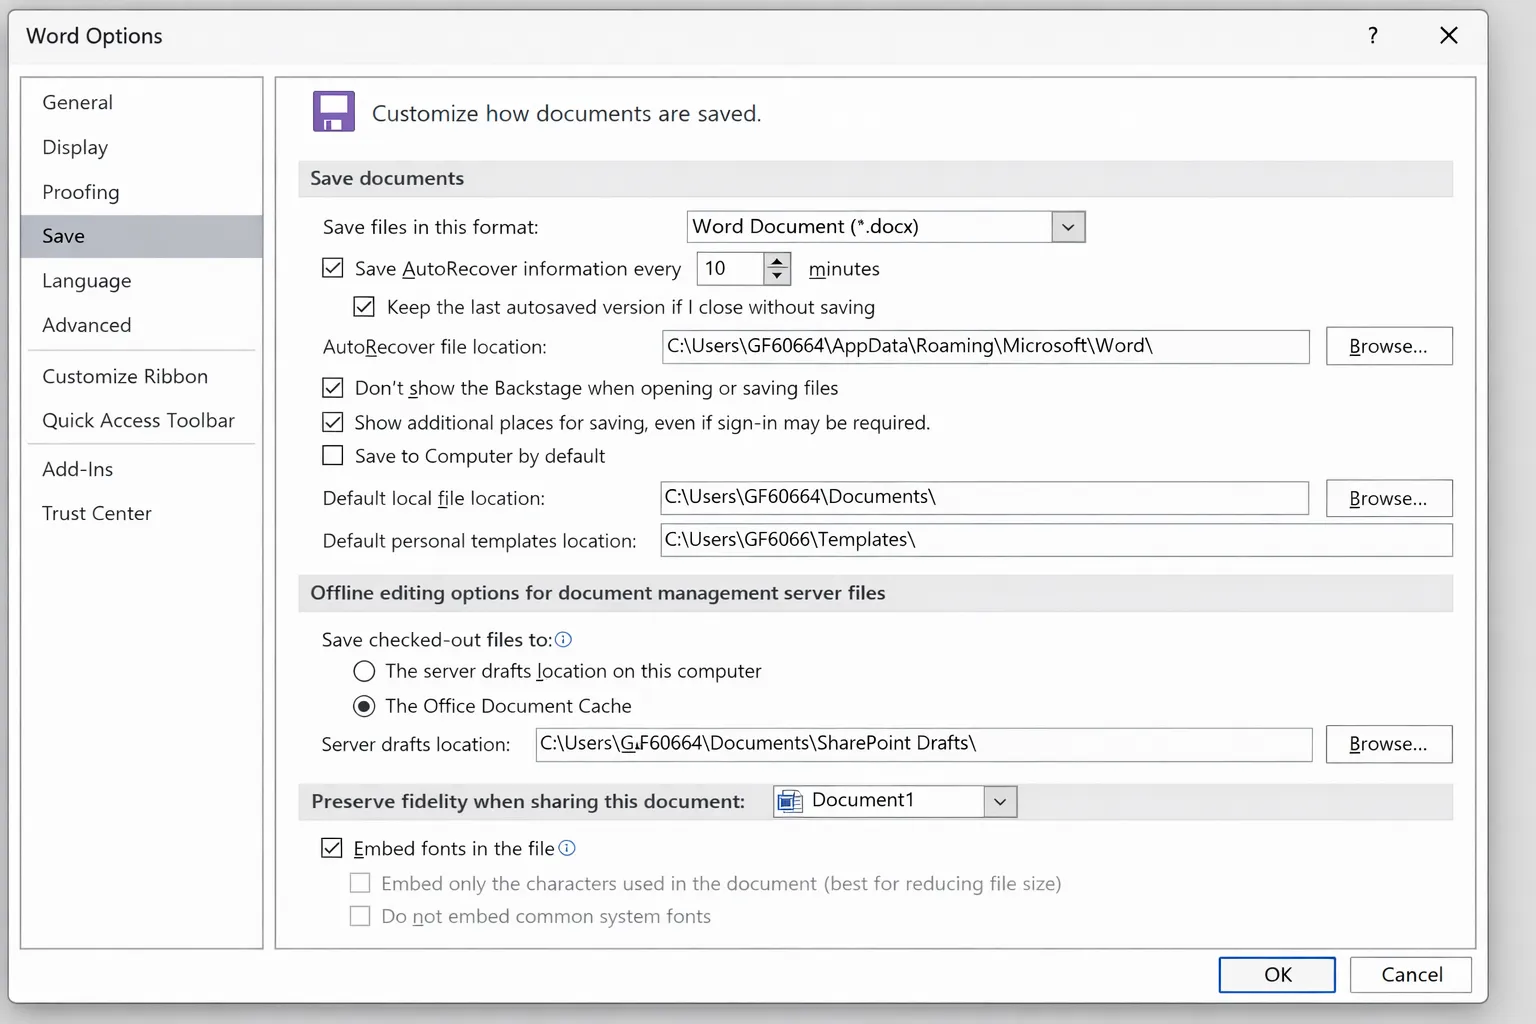Disable "Don't show the Backstage when opening or saving files"
This screenshot has width=1536, height=1024.
click(x=332, y=388)
